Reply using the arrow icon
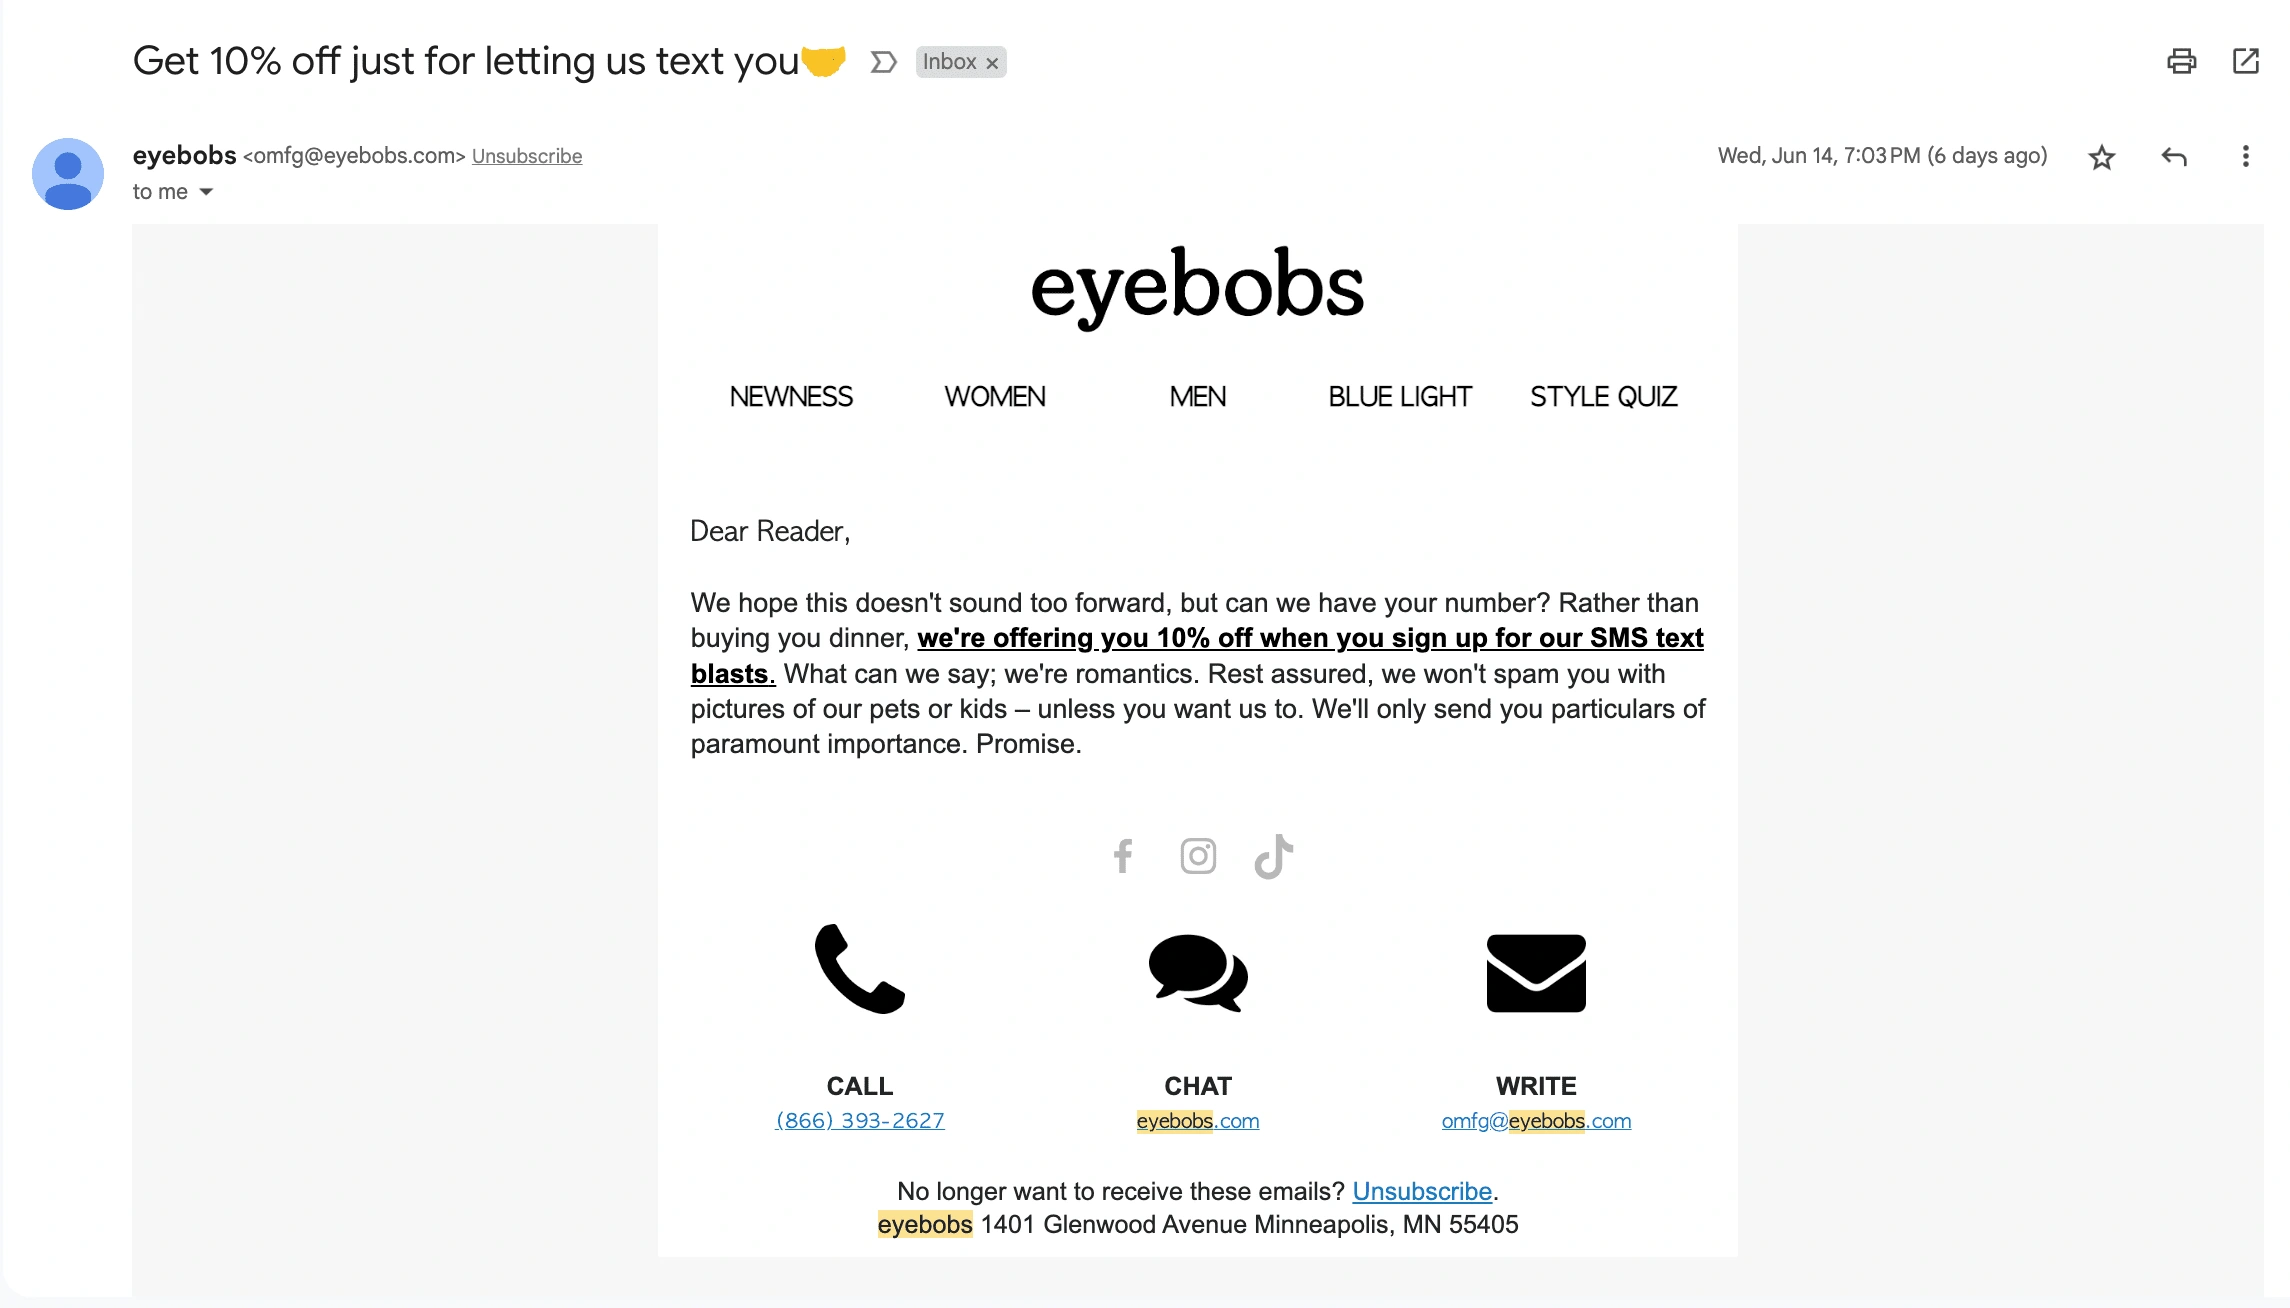 pos(2174,157)
